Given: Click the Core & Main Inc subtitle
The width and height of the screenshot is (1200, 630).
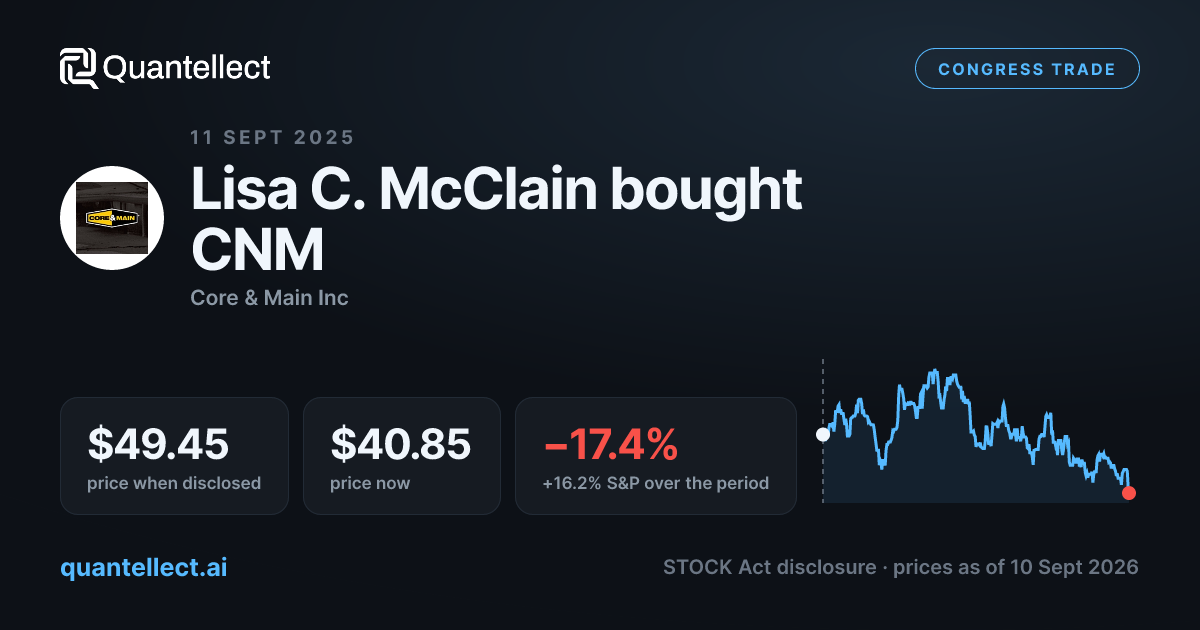Looking at the screenshot, I should (x=269, y=297).
